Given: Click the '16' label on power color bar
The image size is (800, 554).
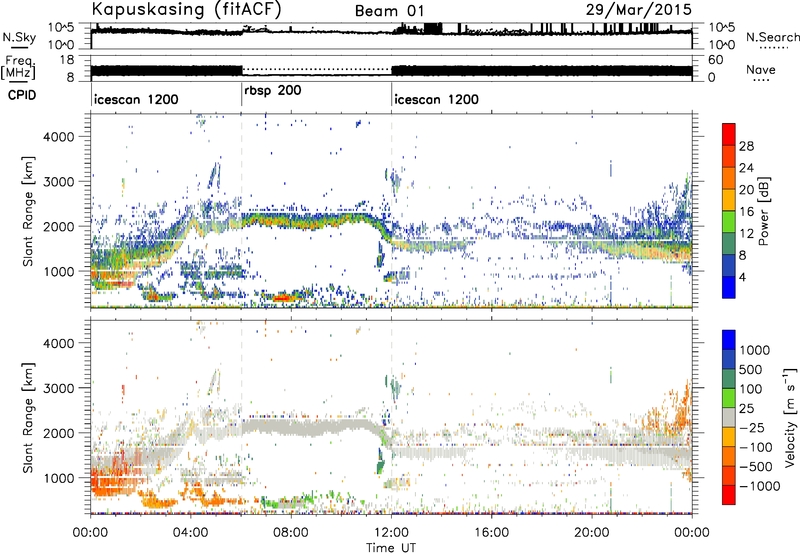Looking at the screenshot, I should click(x=746, y=212).
